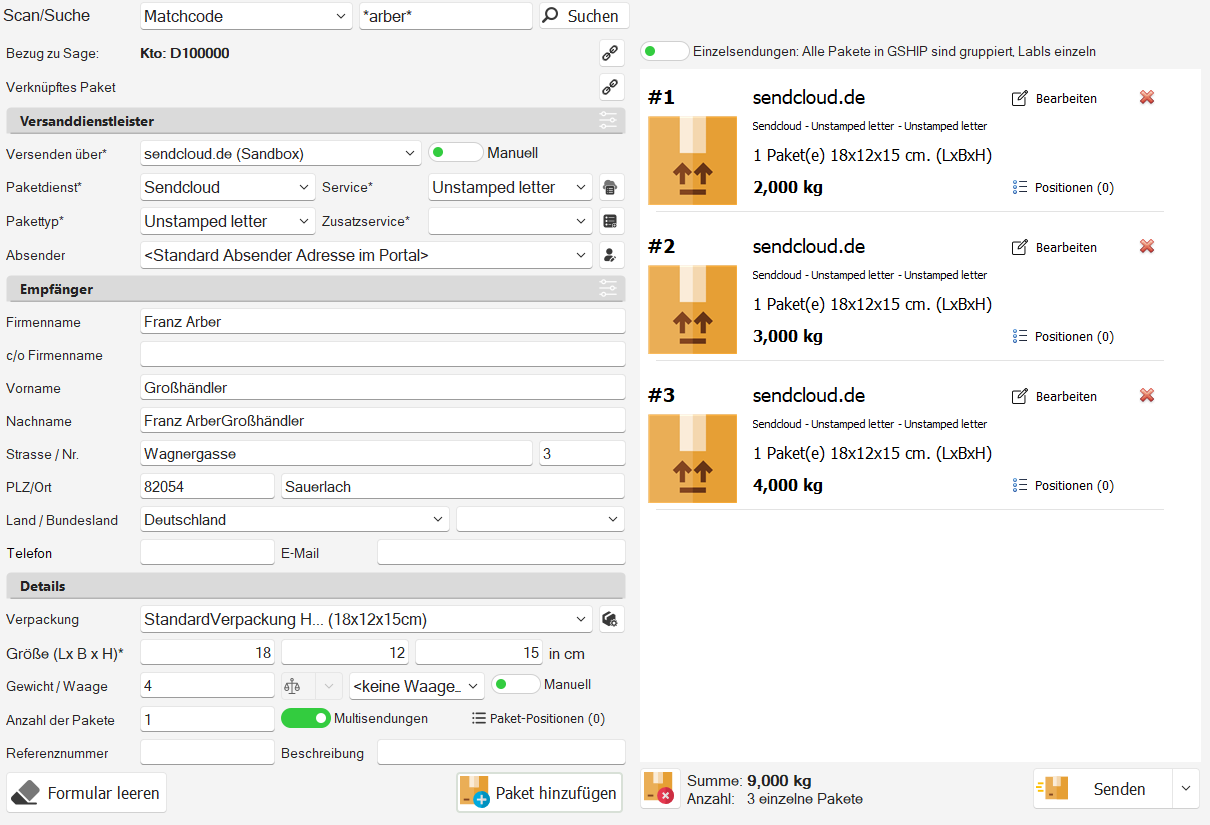Open the <keine Waage> scale dropdown

pyautogui.click(x=416, y=686)
